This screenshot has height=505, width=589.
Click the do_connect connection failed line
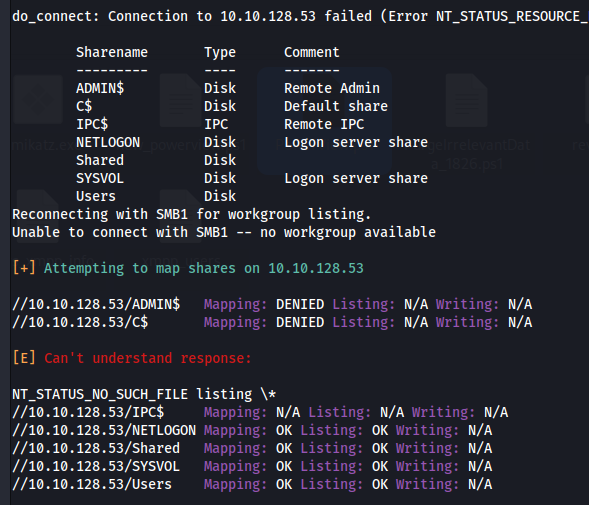(301, 16)
